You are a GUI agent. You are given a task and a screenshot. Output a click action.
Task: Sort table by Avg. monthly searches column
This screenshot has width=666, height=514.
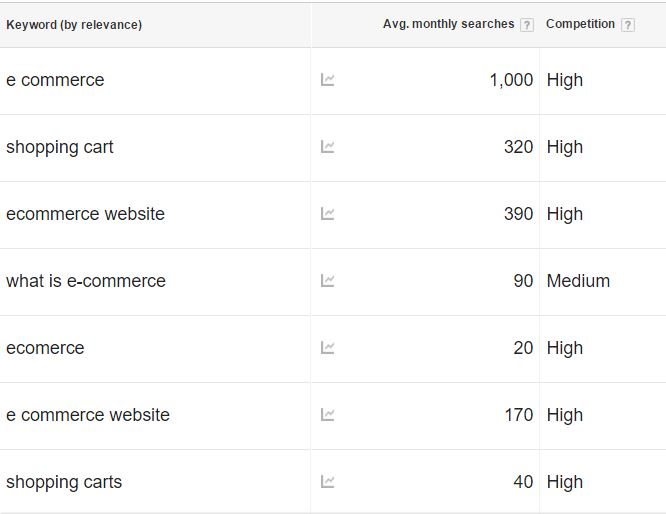449,24
